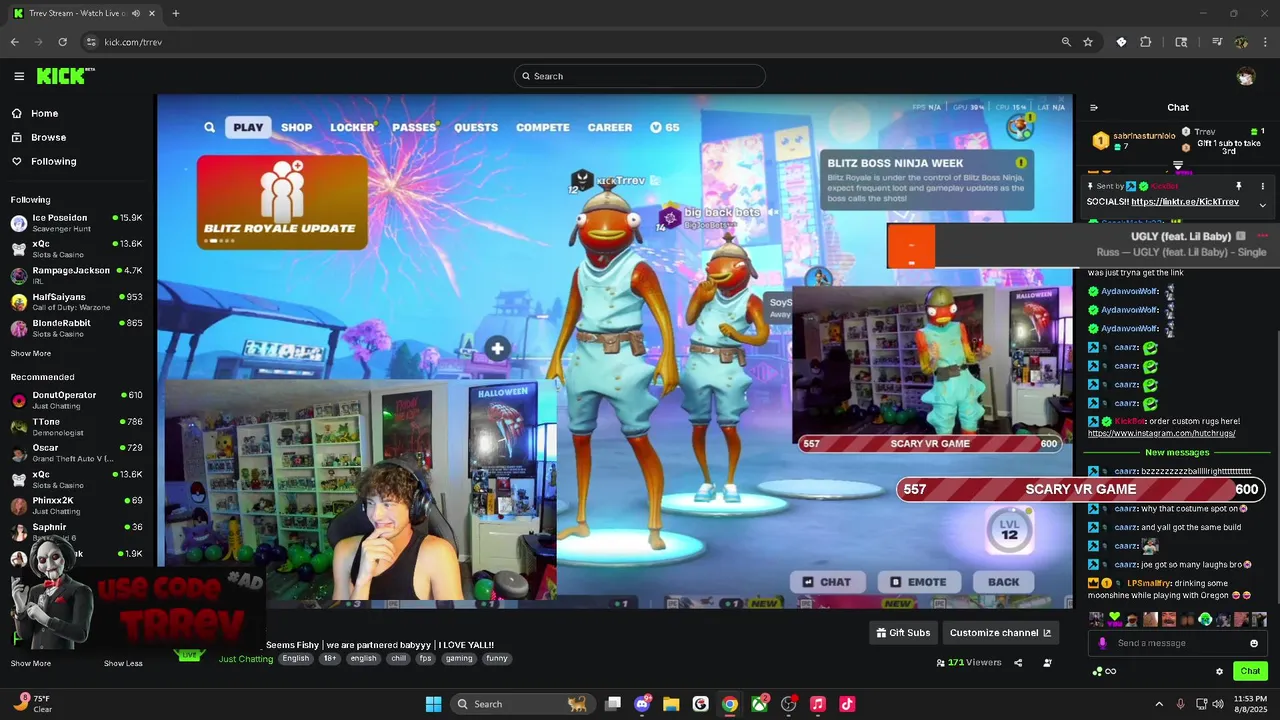Screen dimensions: 1280x720
Task: Click Gift Subs button
Action: tap(903, 632)
